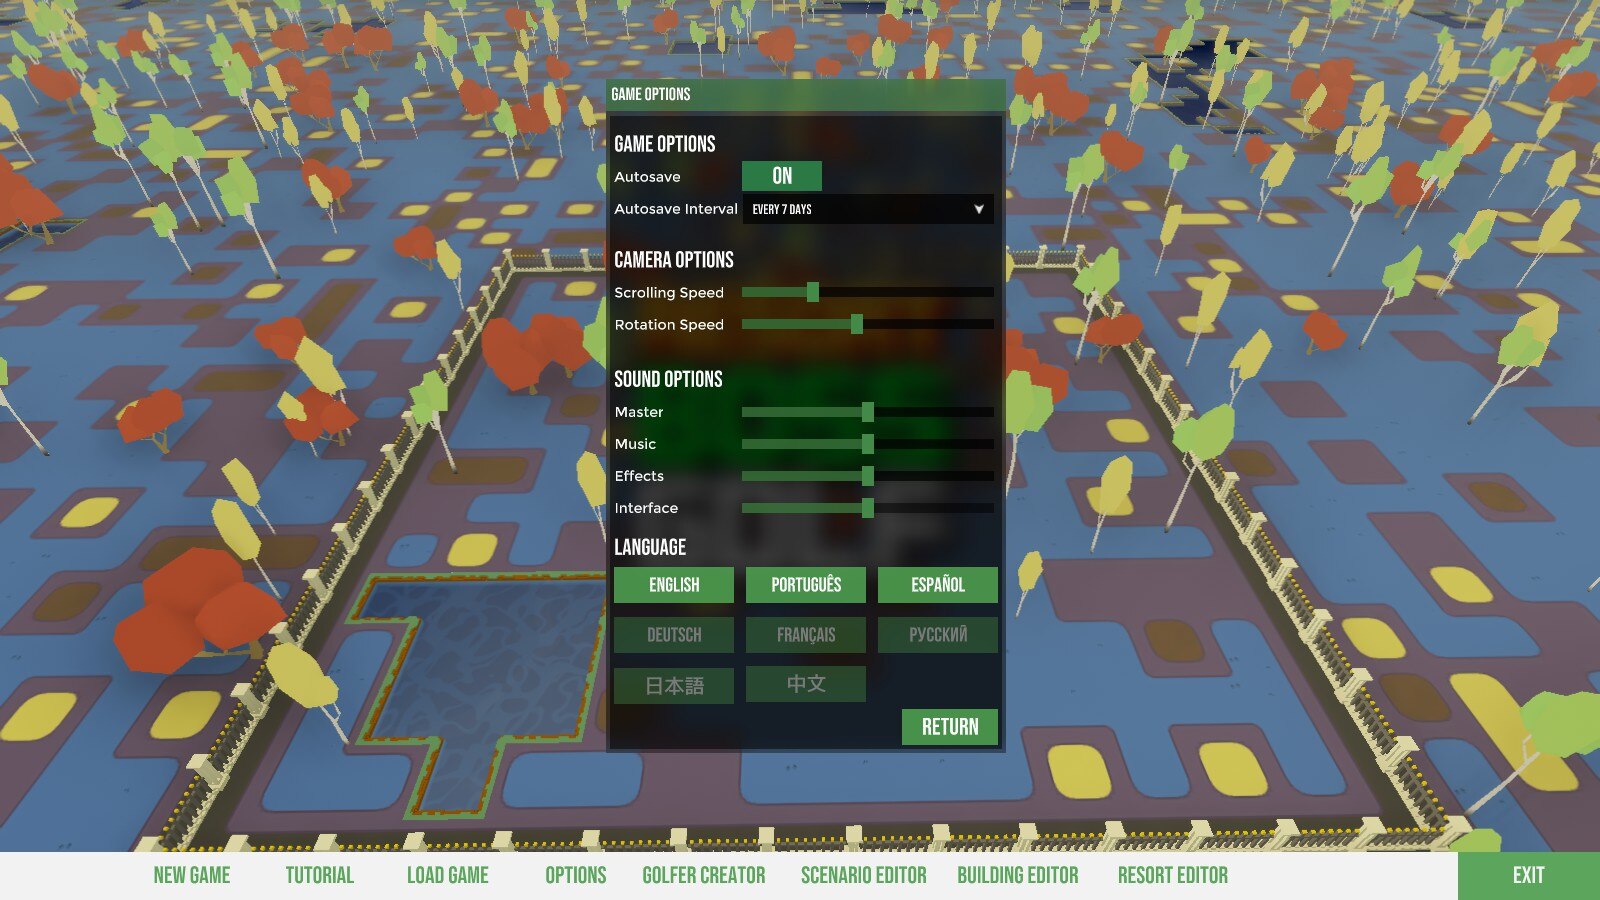Switch language to Português

[x=805, y=585]
